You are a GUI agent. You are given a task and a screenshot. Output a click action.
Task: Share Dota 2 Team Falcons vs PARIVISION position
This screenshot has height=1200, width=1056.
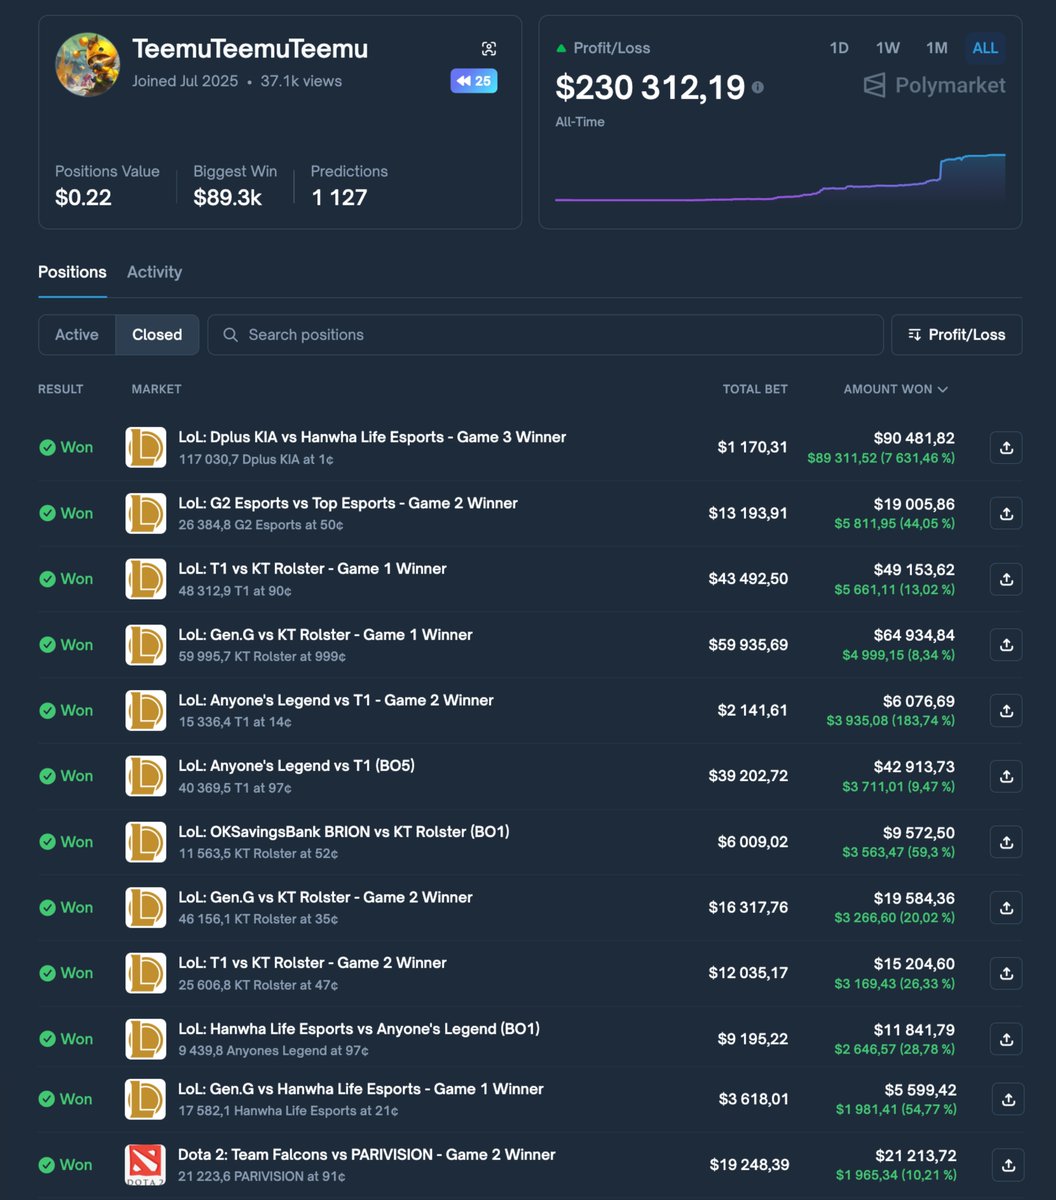[x=1008, y=1165]
